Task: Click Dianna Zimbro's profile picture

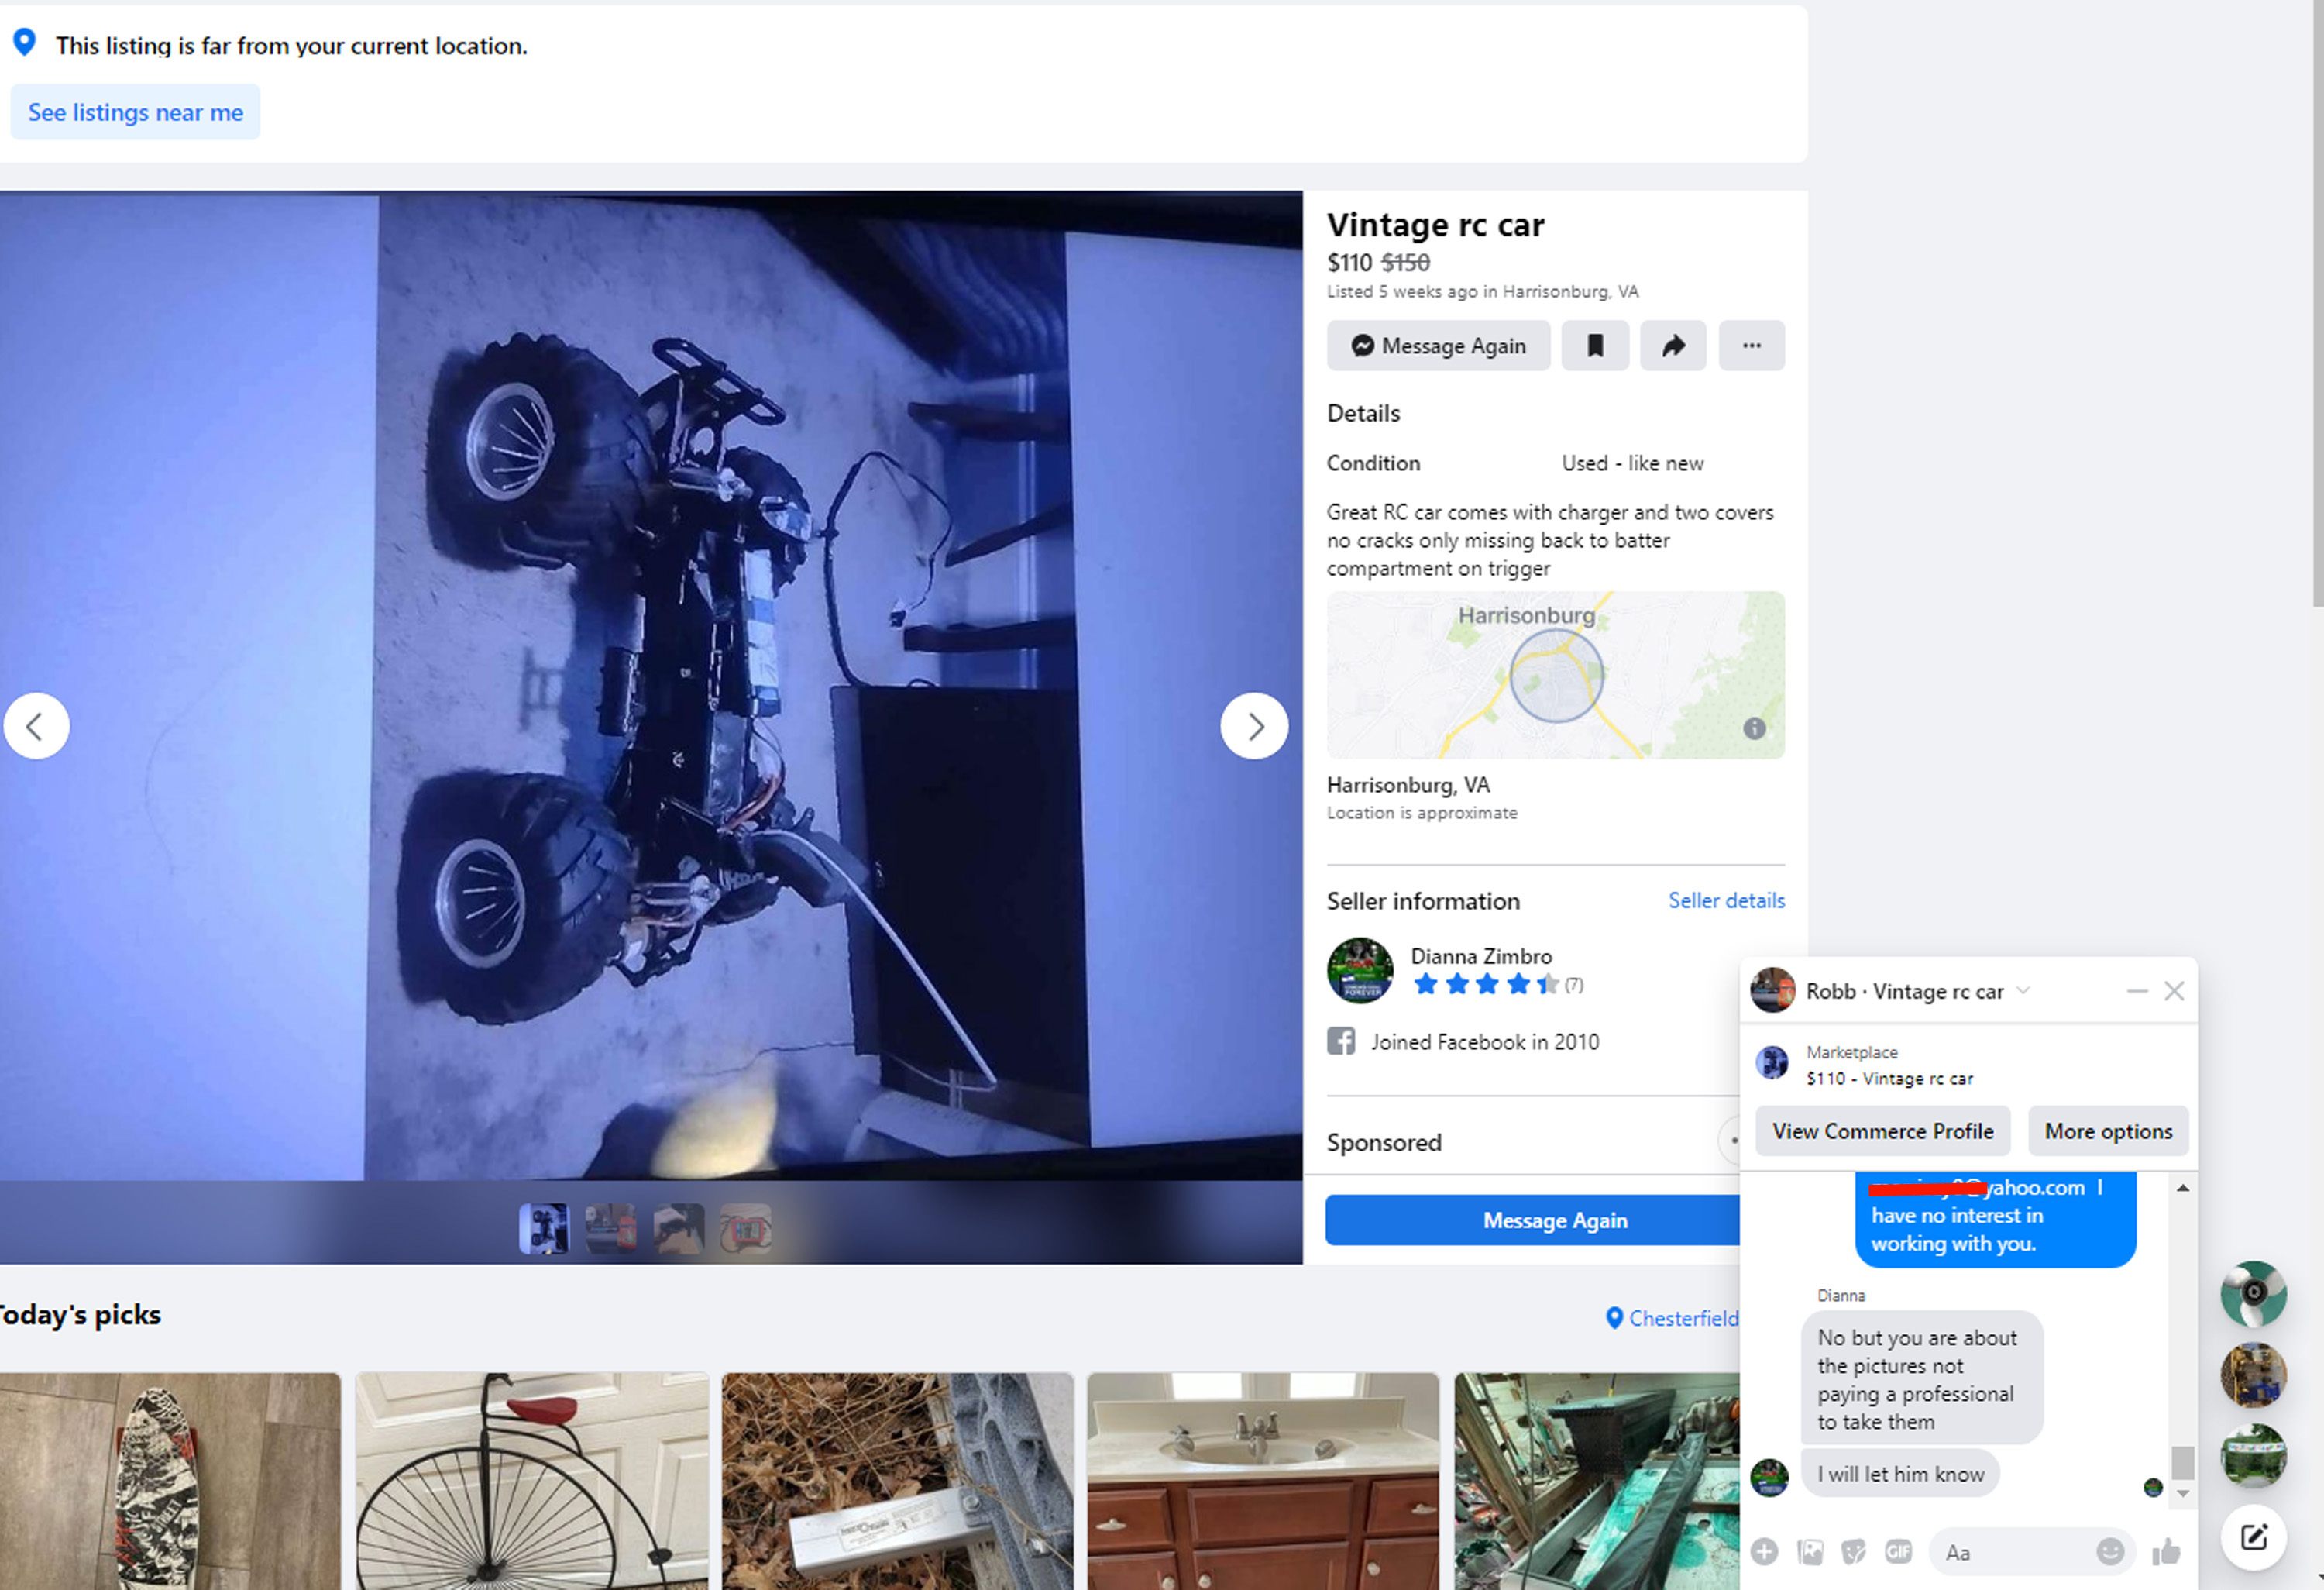Action: (1360, 970)
